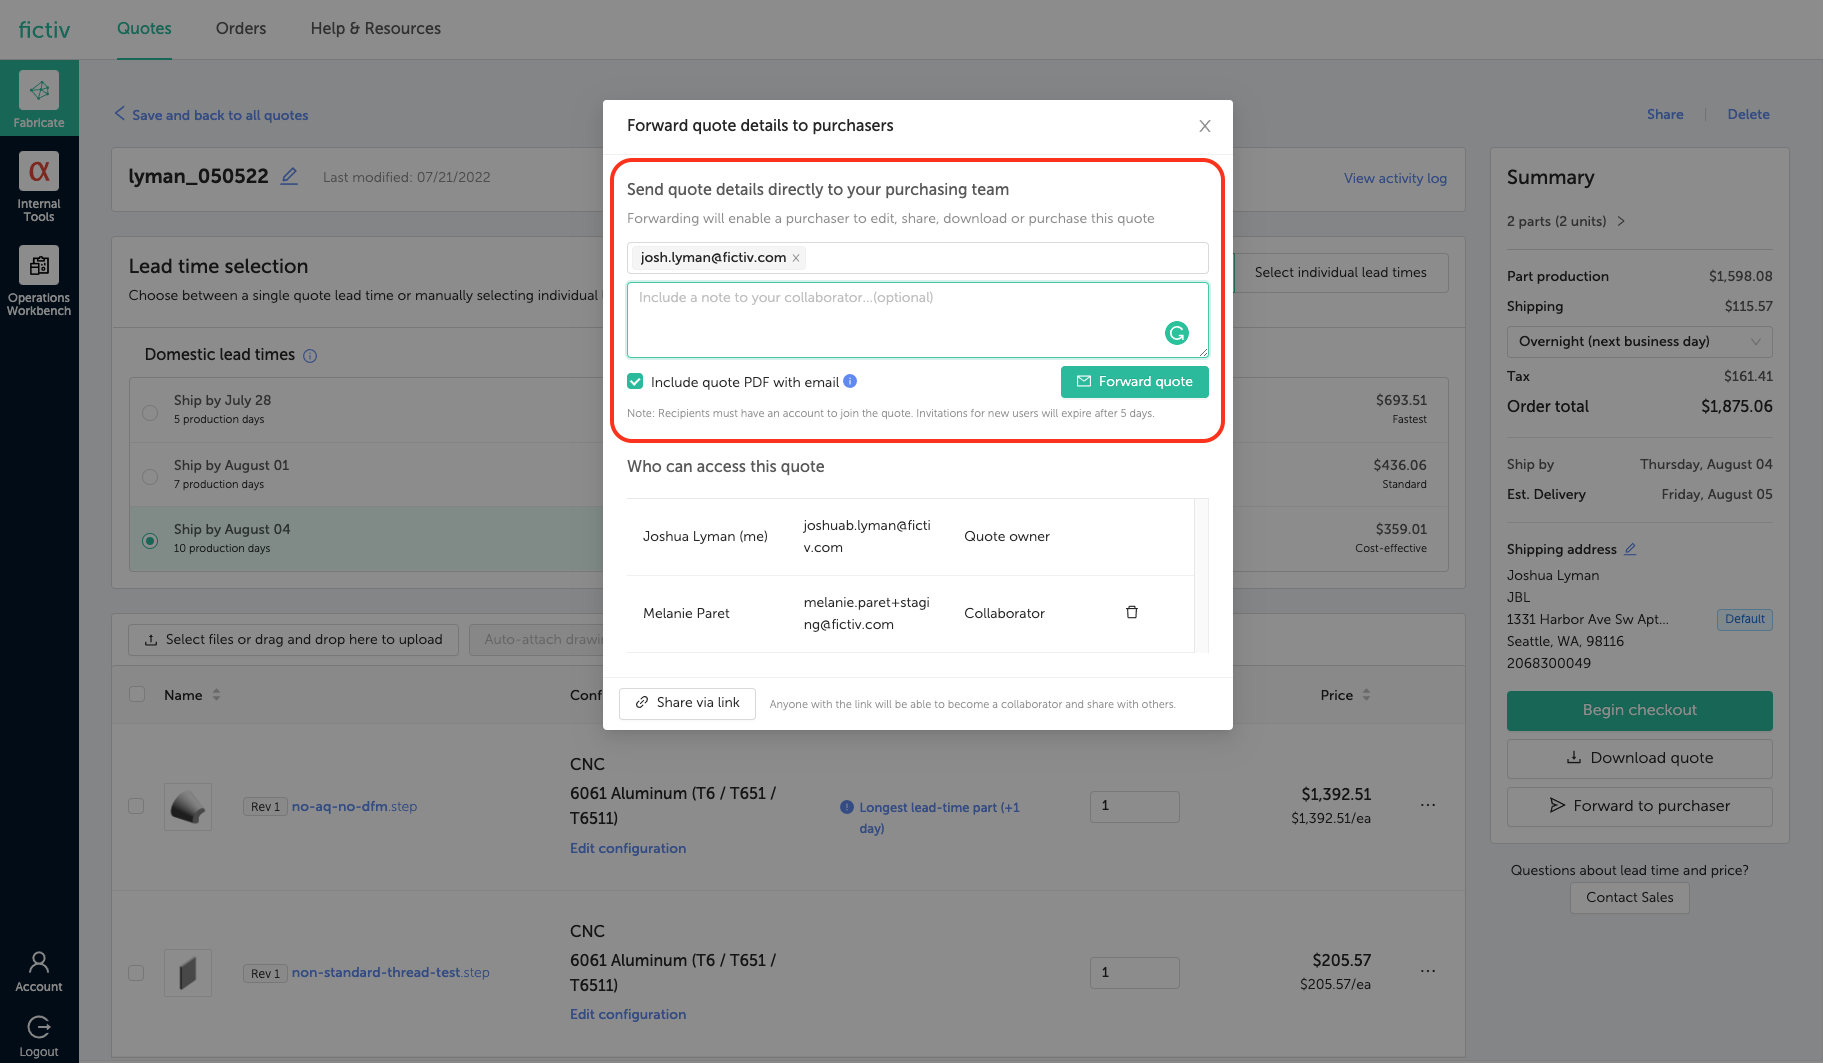Toggle Include quote PDF with email checkbox
Screen dimensions: 1823x1063
[x=635, y=381]
